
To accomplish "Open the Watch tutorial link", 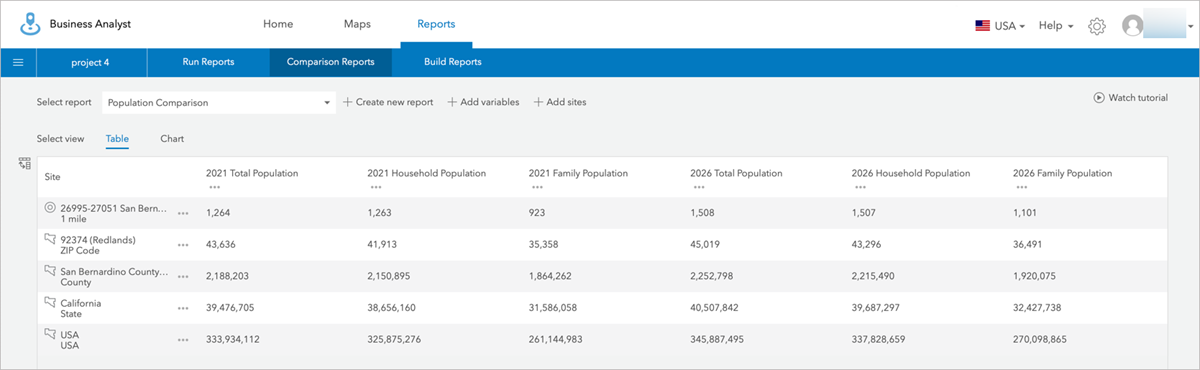I will click(x=1131, y=98).
